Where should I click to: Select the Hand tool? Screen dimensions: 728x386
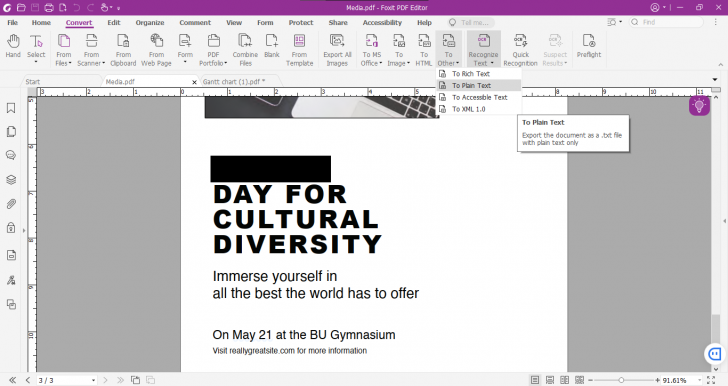13,46
